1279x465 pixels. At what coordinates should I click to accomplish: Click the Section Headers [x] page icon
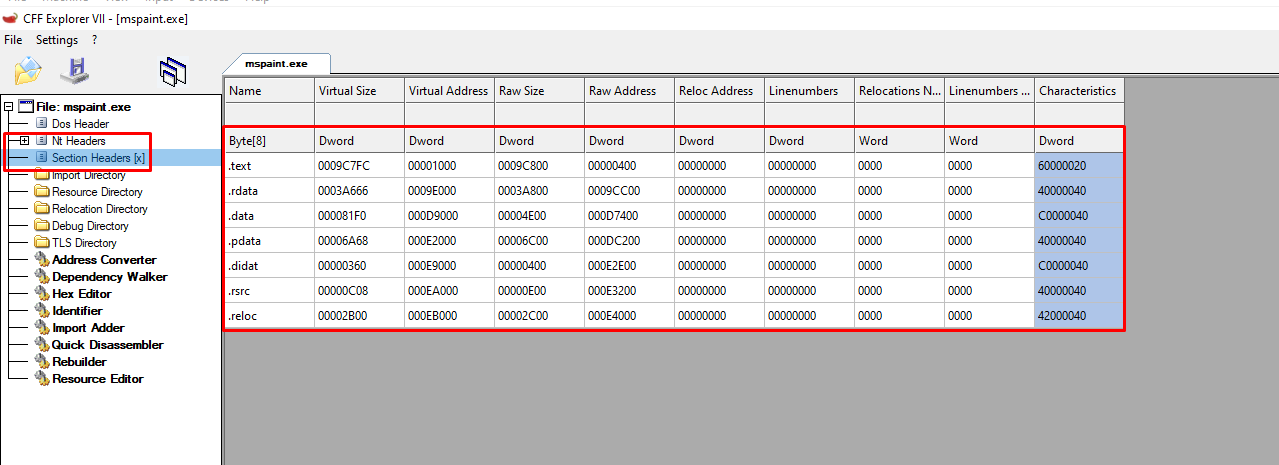42,157
